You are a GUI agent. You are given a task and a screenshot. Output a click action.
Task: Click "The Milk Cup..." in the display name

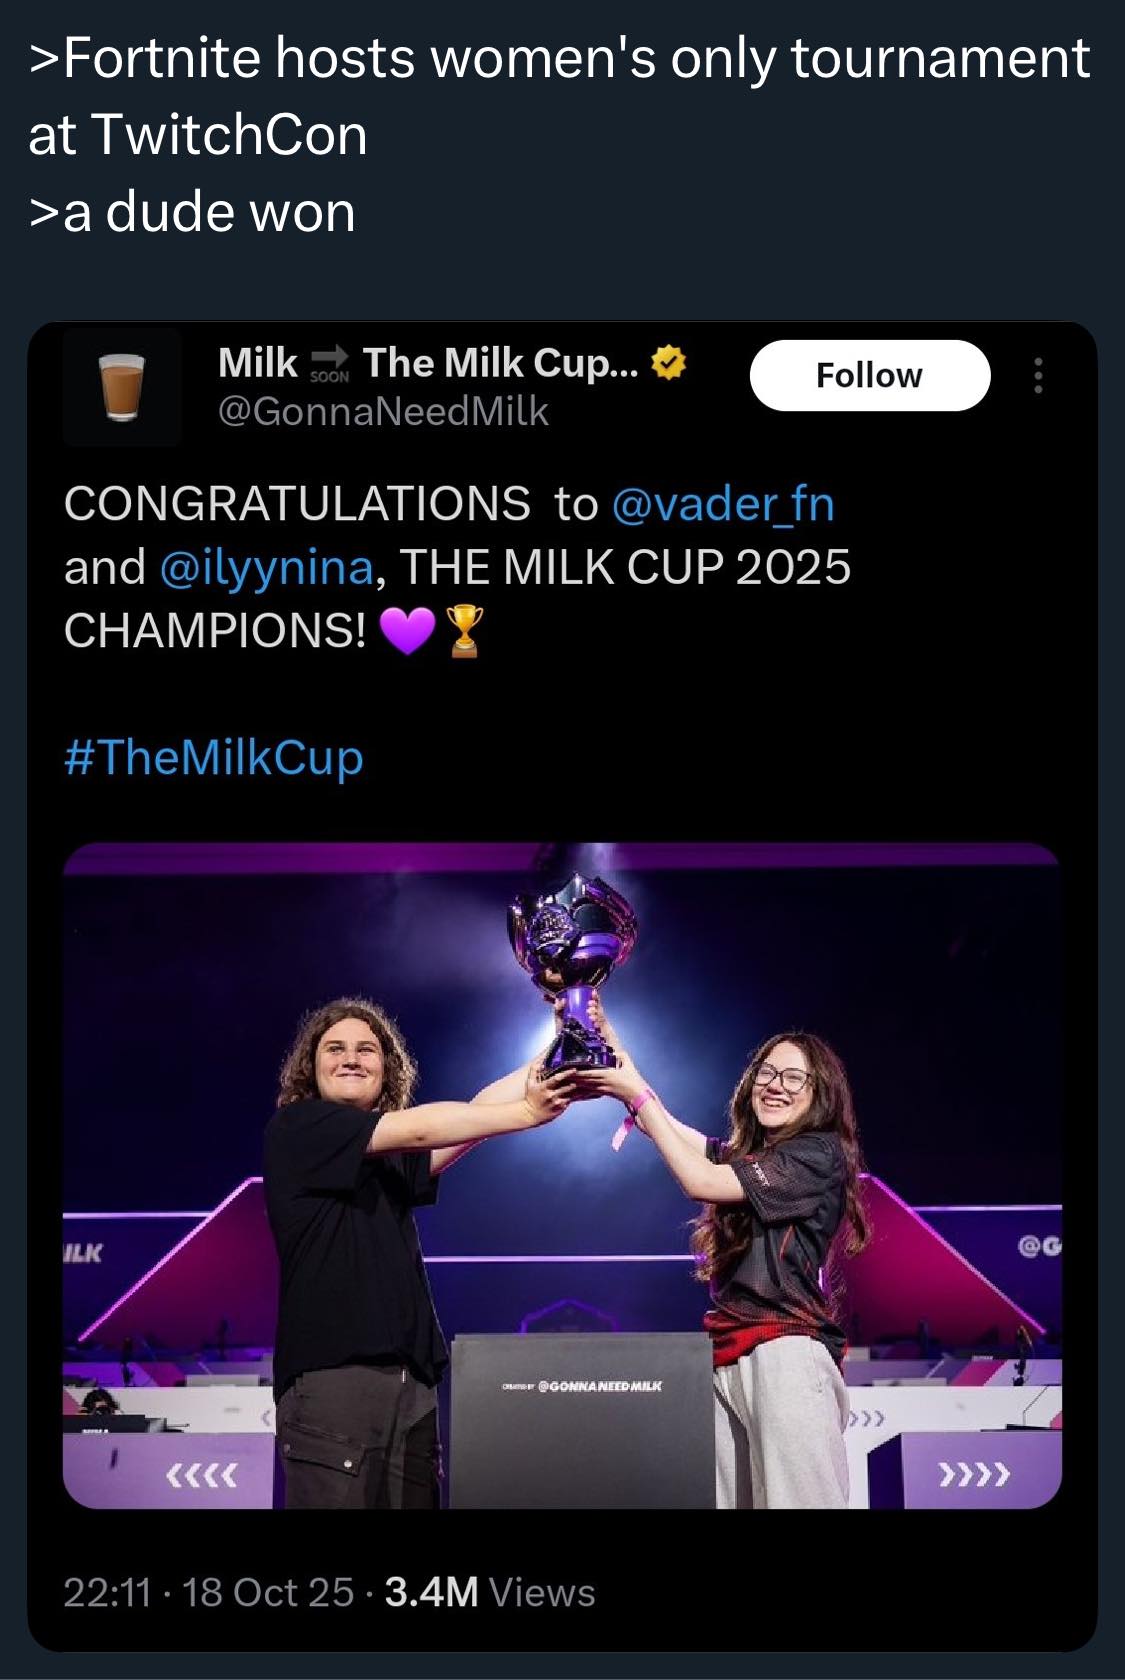[499, 363]
